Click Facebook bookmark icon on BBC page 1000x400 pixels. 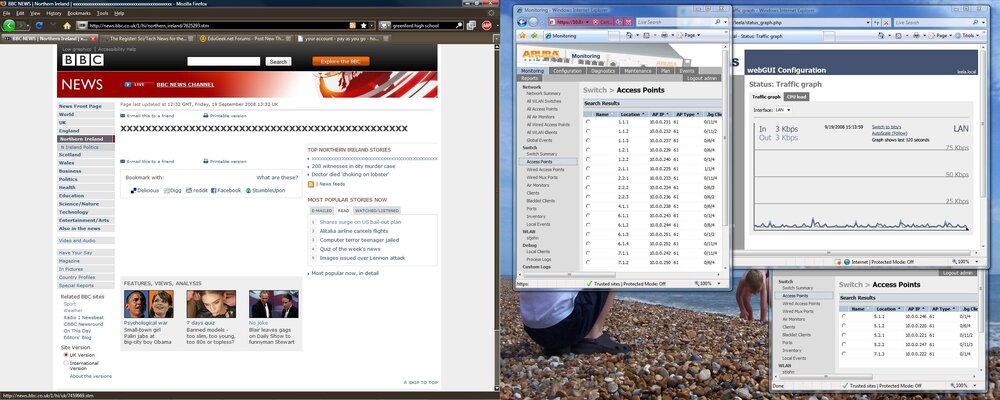point(214,191)
